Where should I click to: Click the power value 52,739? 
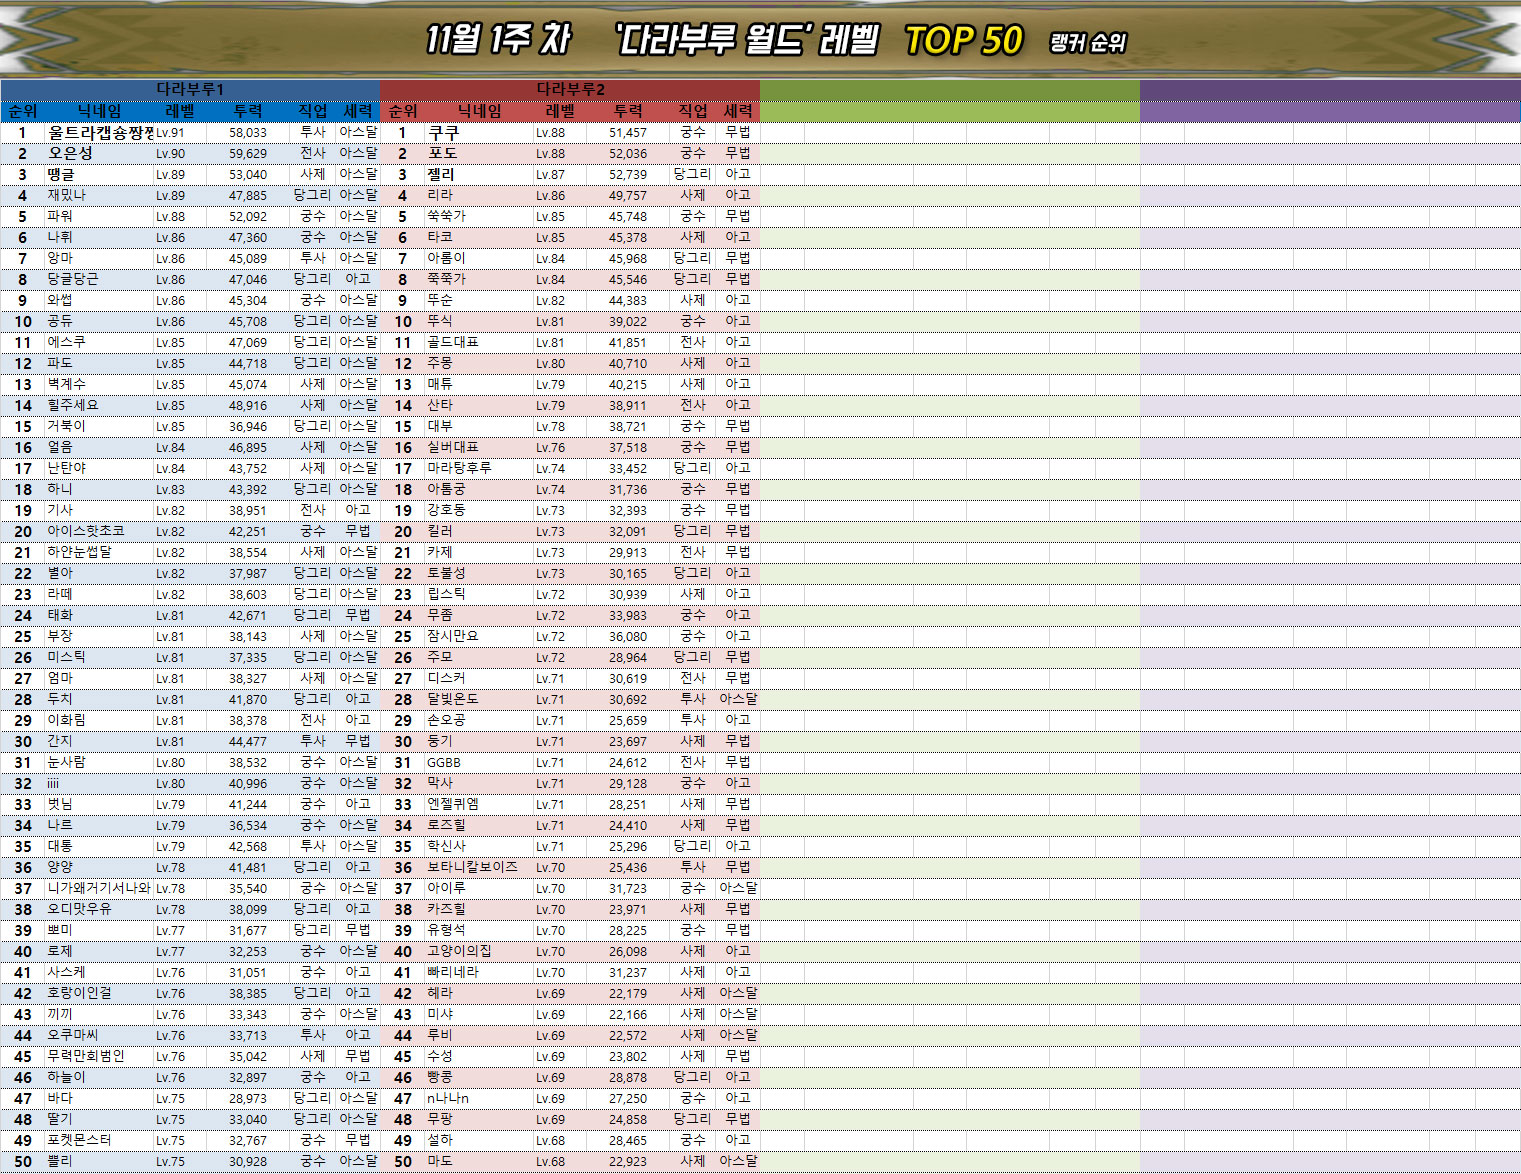[627, 175]
